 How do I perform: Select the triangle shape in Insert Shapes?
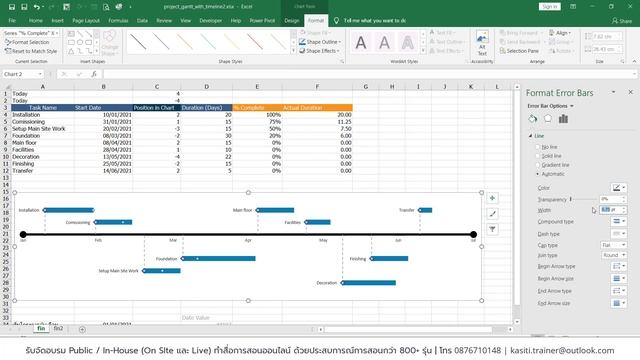click(x=71, y=51)
